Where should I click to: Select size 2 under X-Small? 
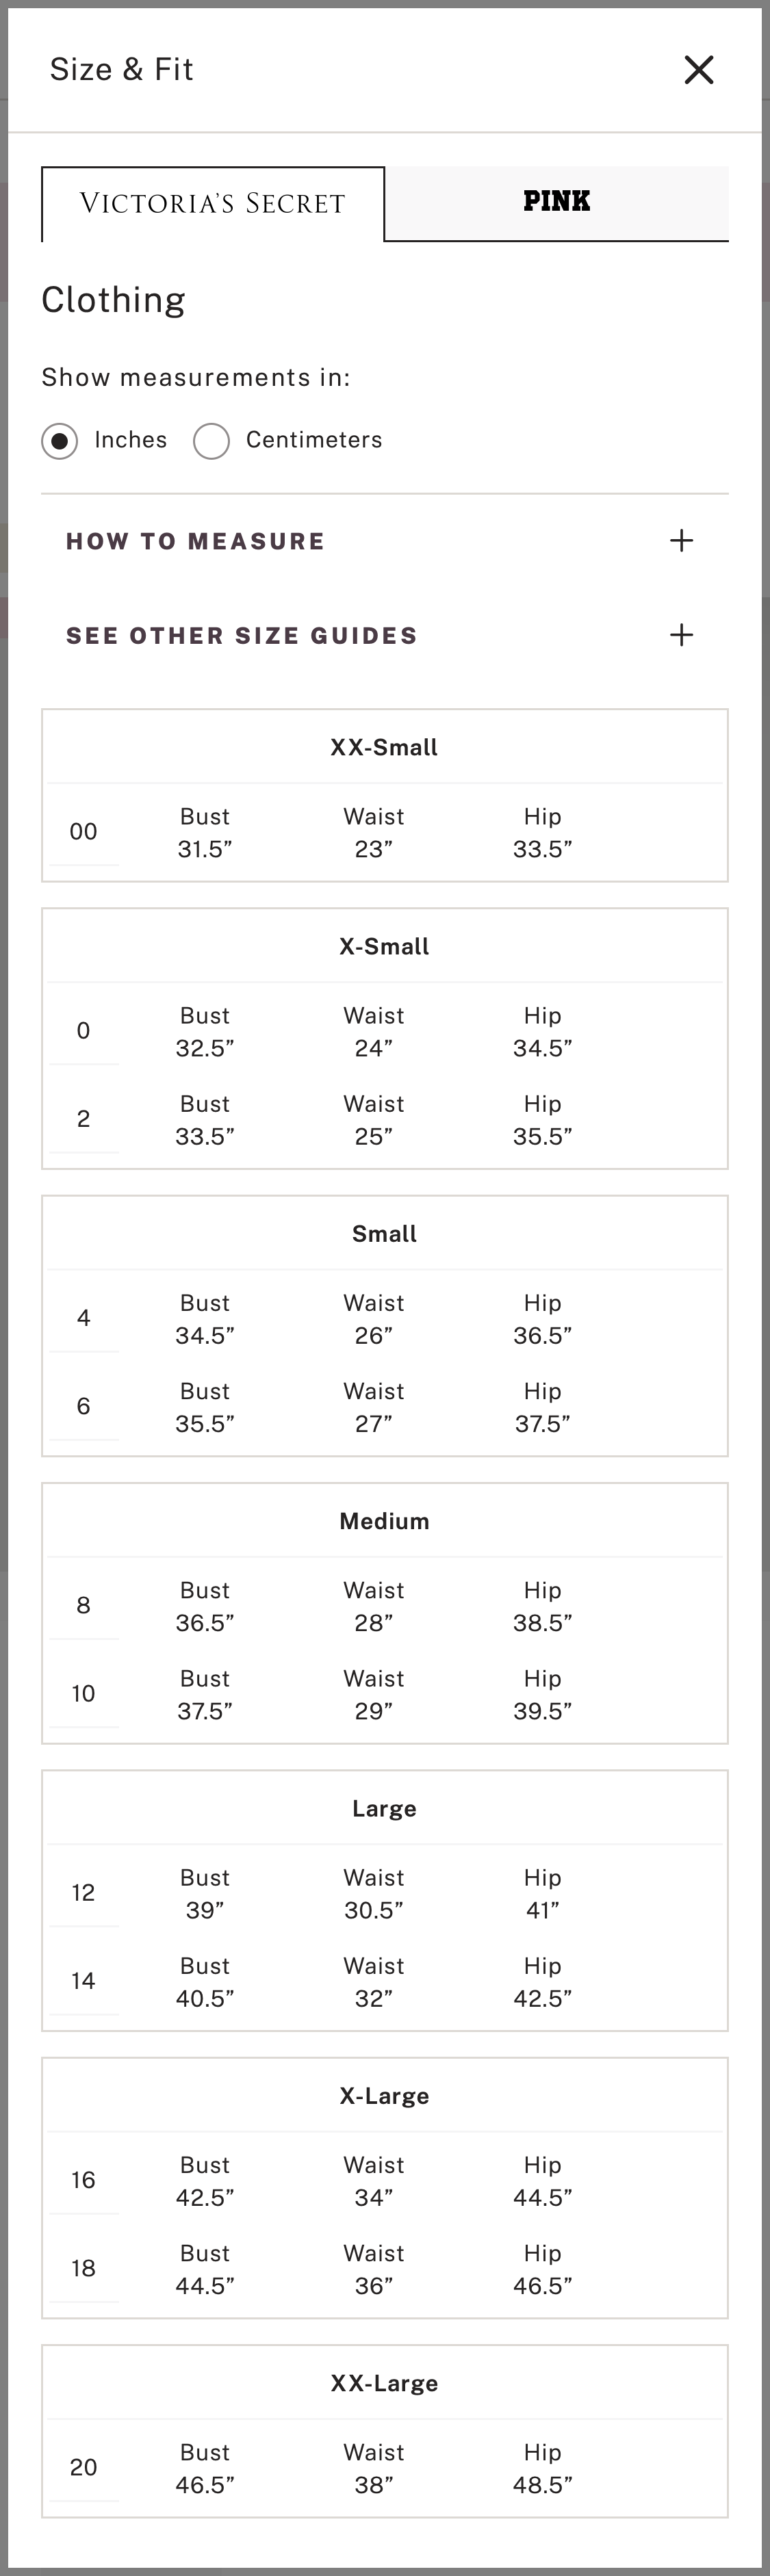pos(84,1118)
